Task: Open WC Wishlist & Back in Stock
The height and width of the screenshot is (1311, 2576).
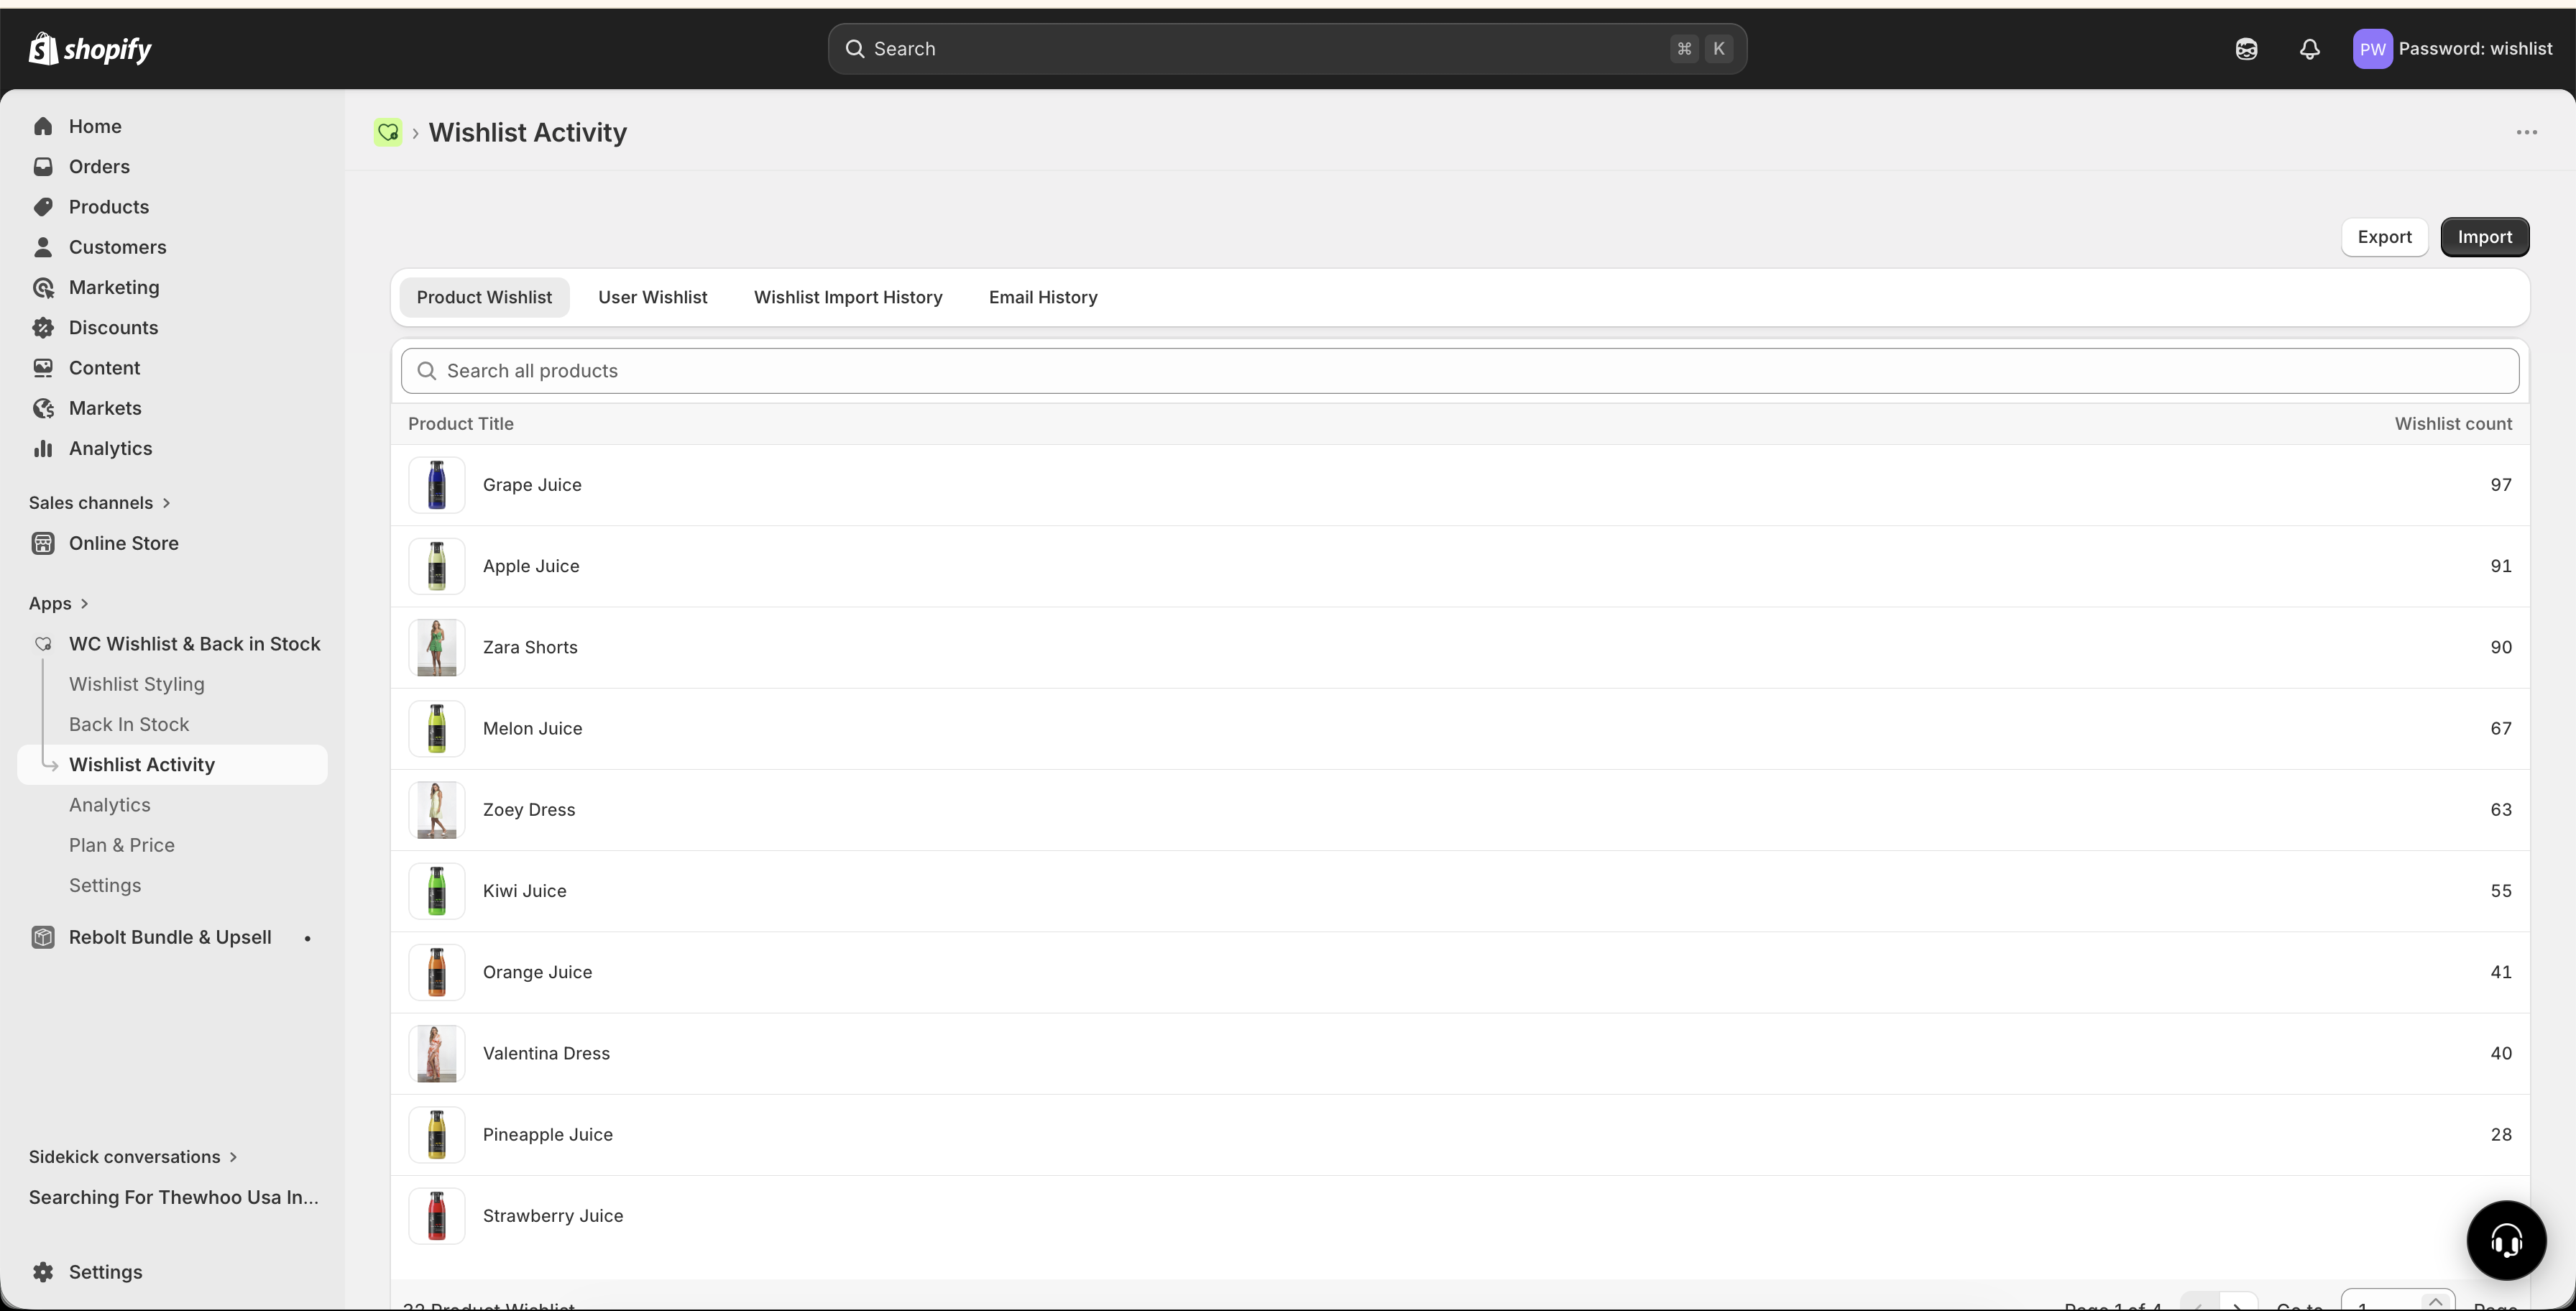Action: click(195, 644)
